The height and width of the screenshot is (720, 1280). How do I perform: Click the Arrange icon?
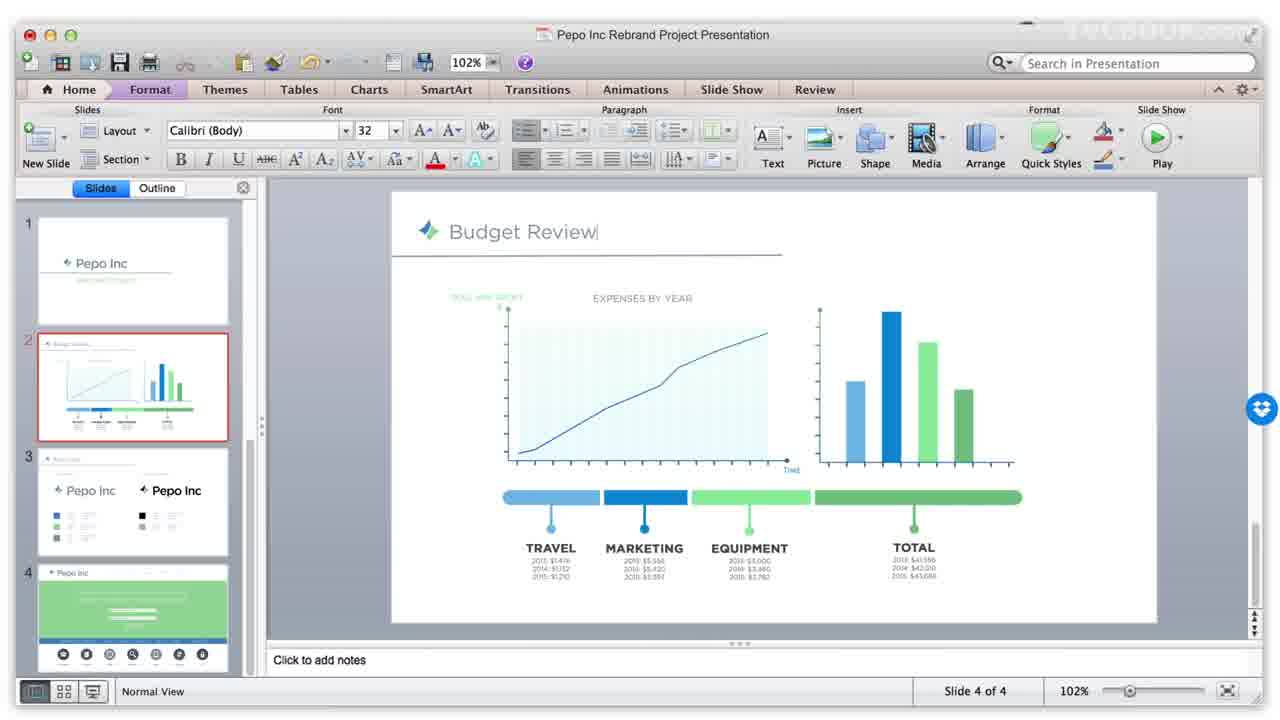[981, 138]
